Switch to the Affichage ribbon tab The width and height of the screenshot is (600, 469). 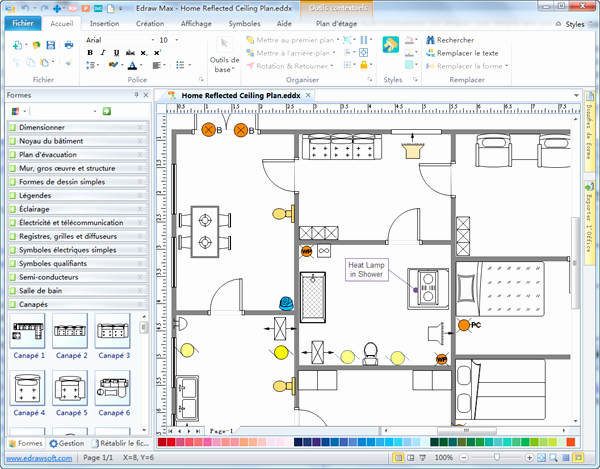(x=196, y=24)
